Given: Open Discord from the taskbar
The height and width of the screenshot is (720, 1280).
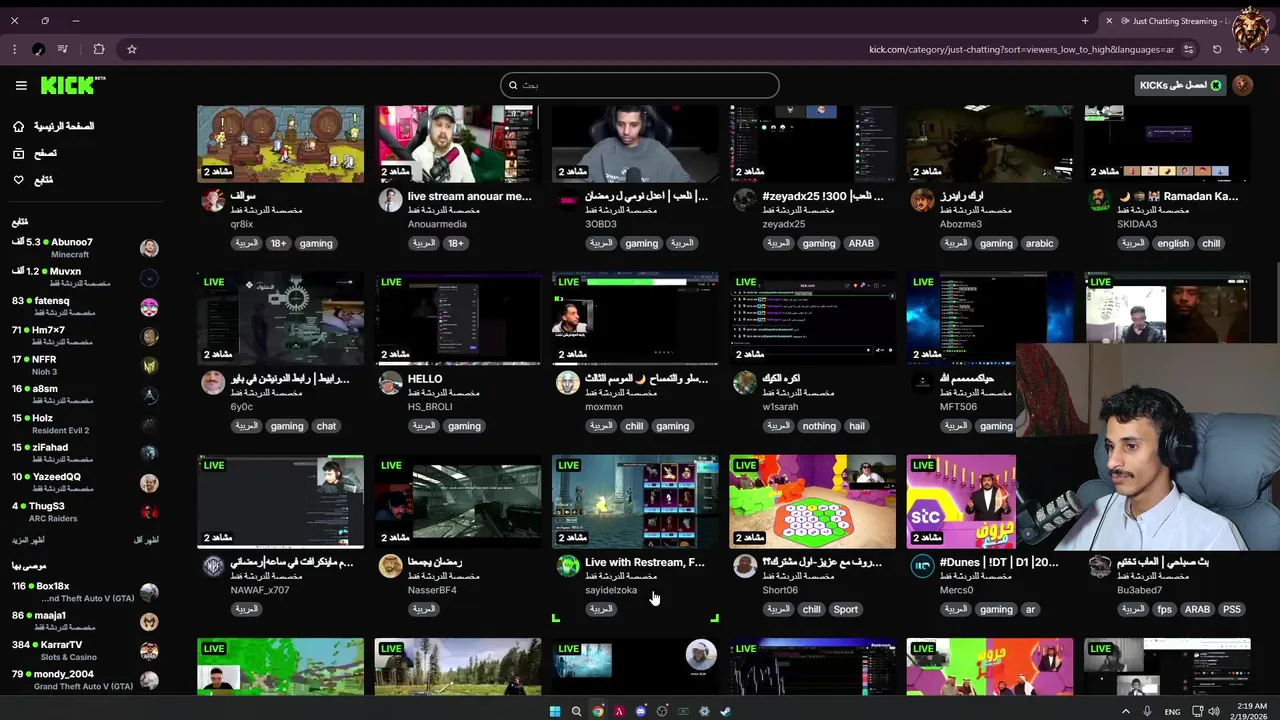Looking at the screenshot, I should pyautogui.click(x=641, y=711).
